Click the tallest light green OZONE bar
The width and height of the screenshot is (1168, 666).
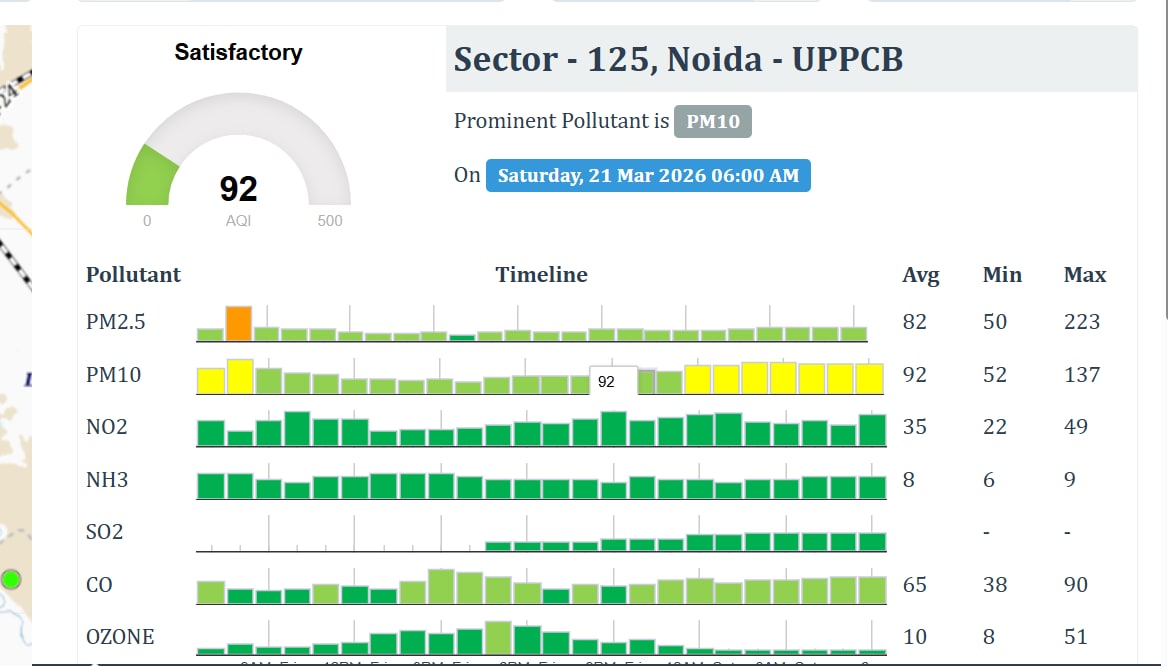pos(498,637)
